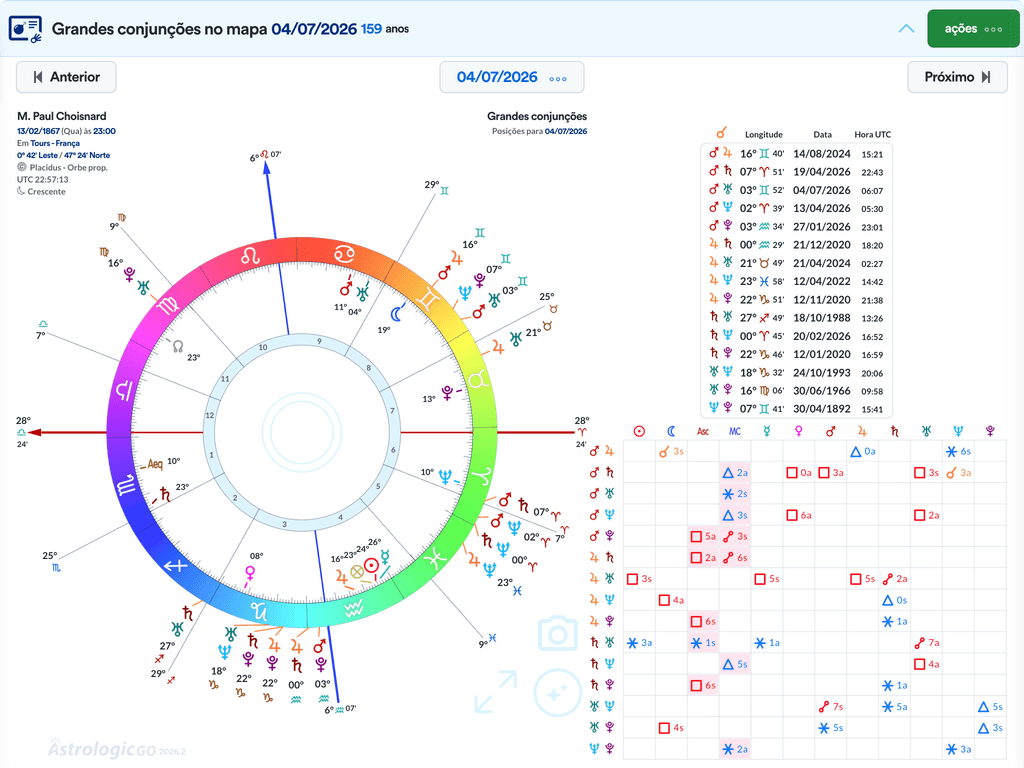The width and height of the screenshot is (1024, 768).
Task: Click the Saturn column header symbol
Action: tap(894, 431)
